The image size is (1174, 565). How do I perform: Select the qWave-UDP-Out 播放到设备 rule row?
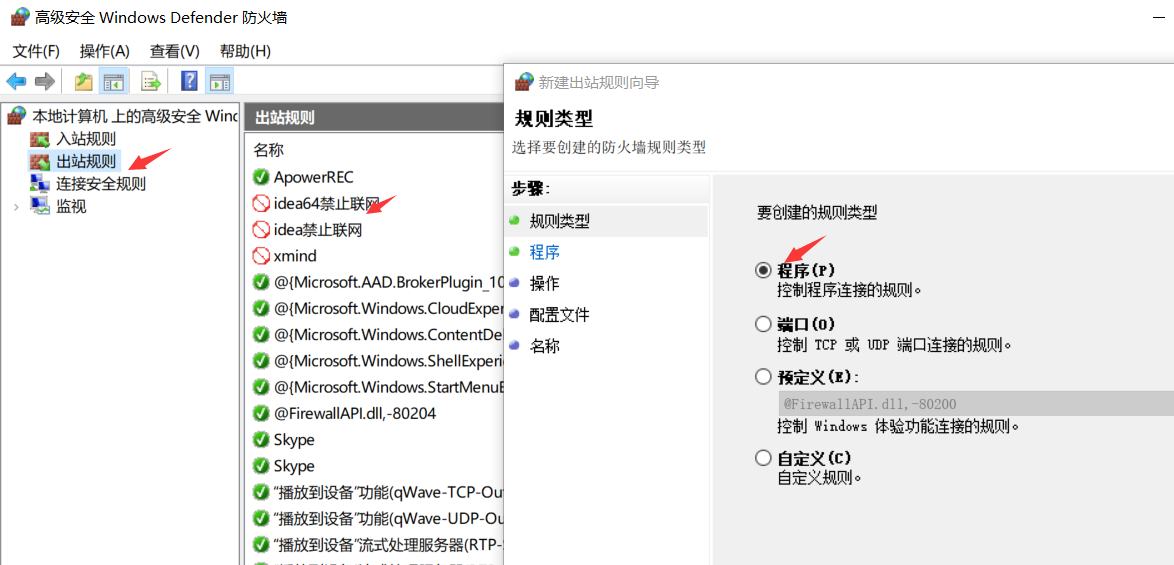click(374, 518)
